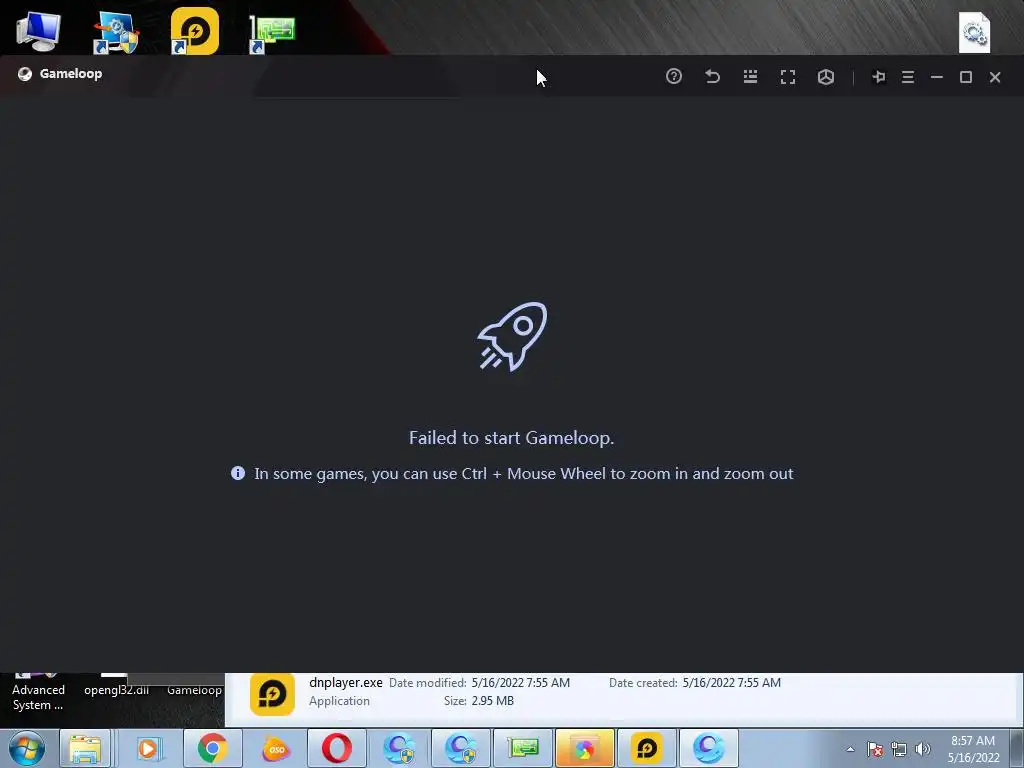This screenshot has height=768, width=1024.
Task: Open Opera browser from the taskbar
Action: pos(337,748)
